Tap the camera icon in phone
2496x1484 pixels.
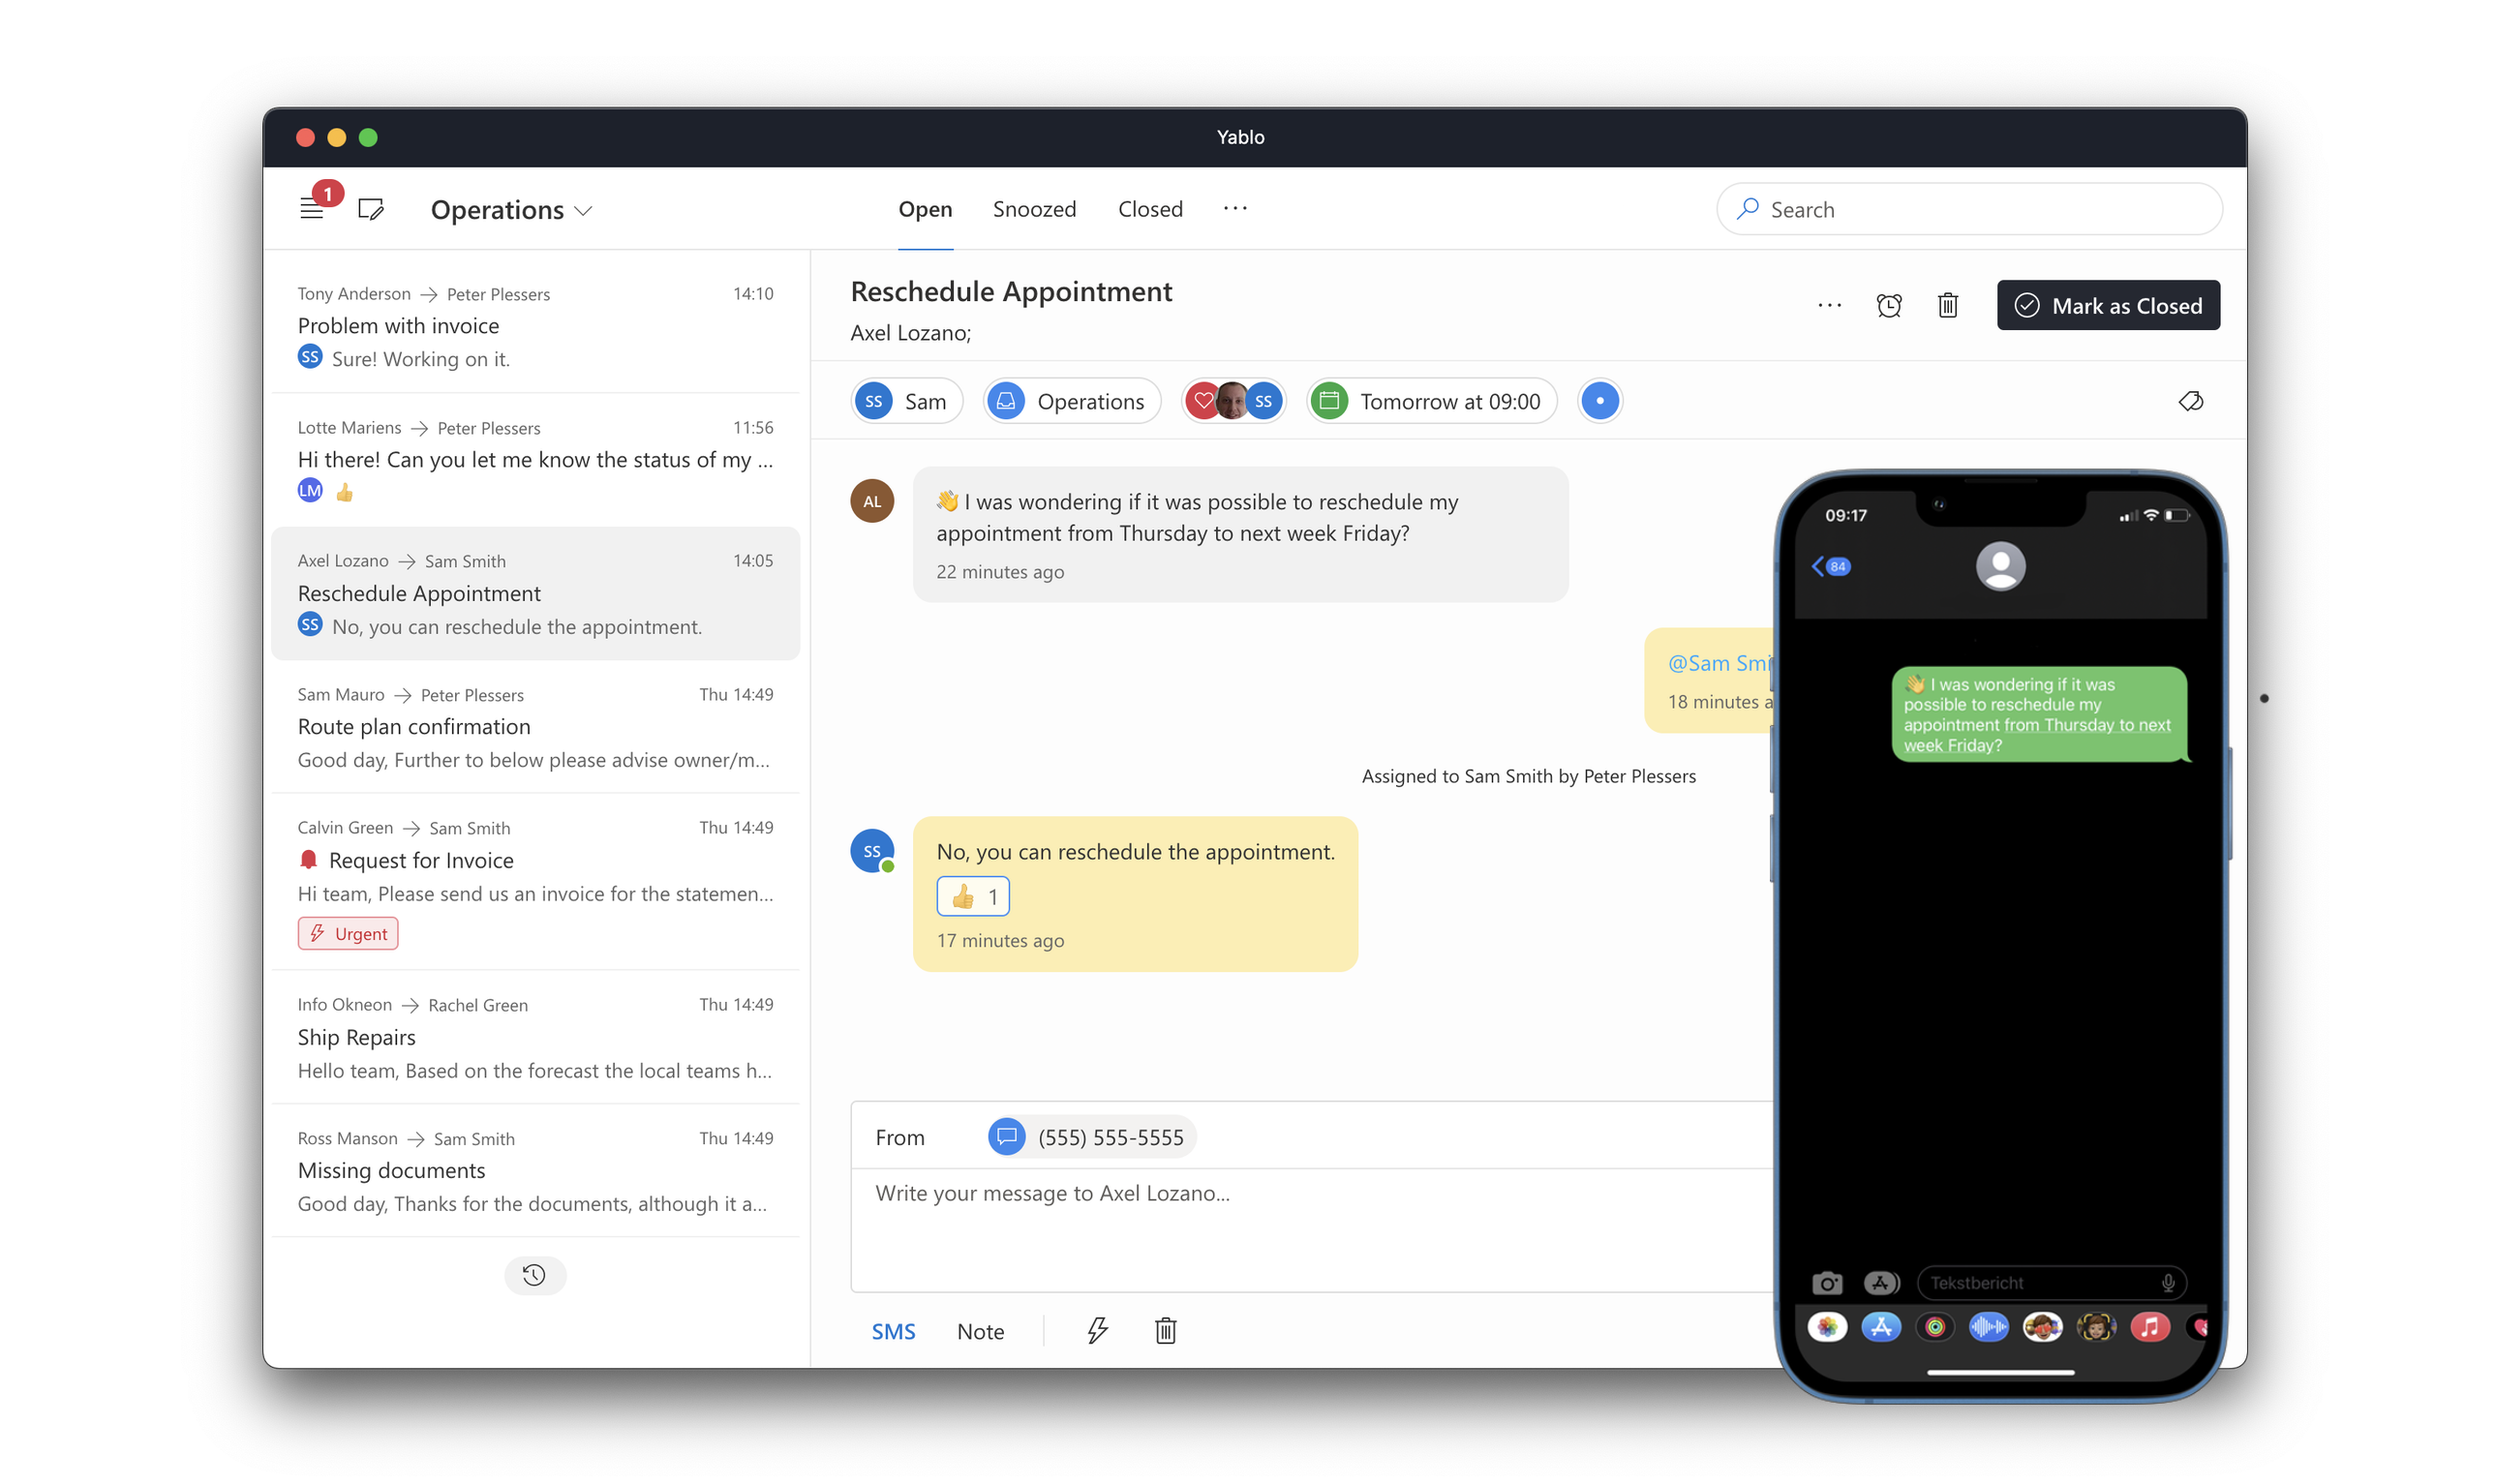(1826, 1283)
